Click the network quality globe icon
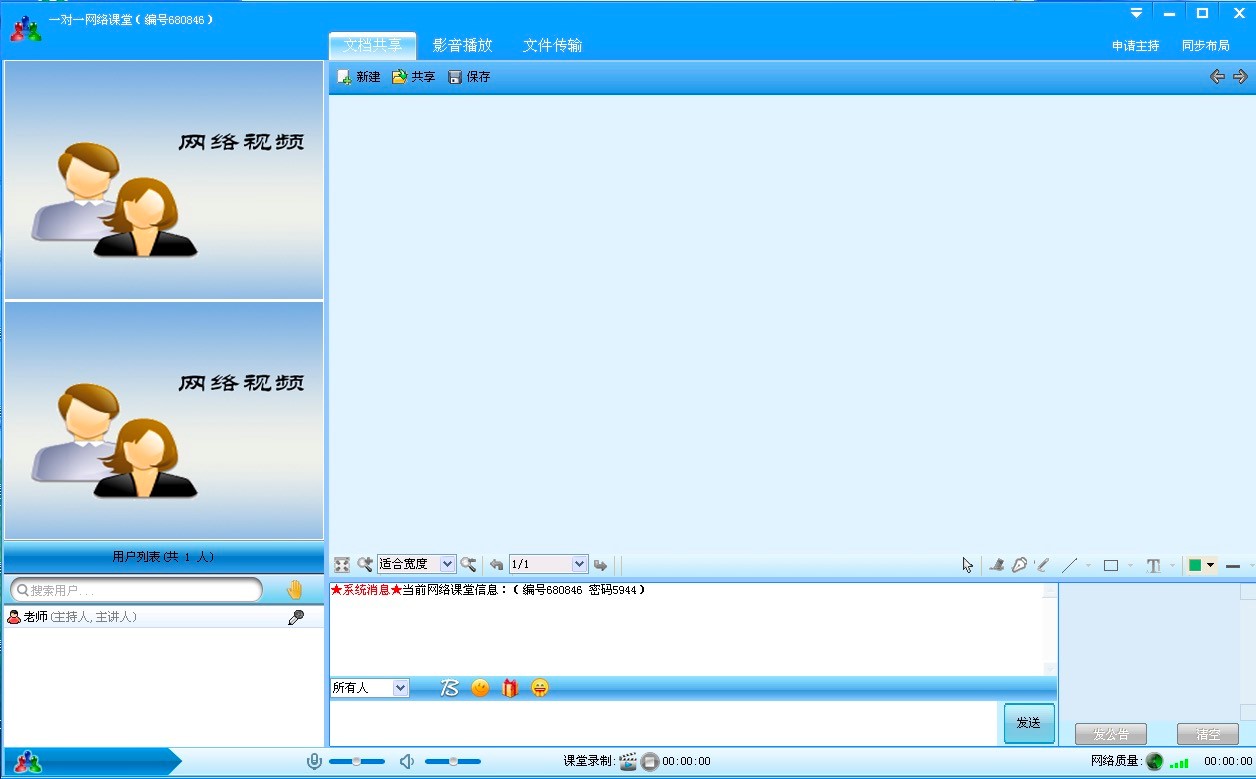The image size is (1256, 779). tap(1155, 762)
